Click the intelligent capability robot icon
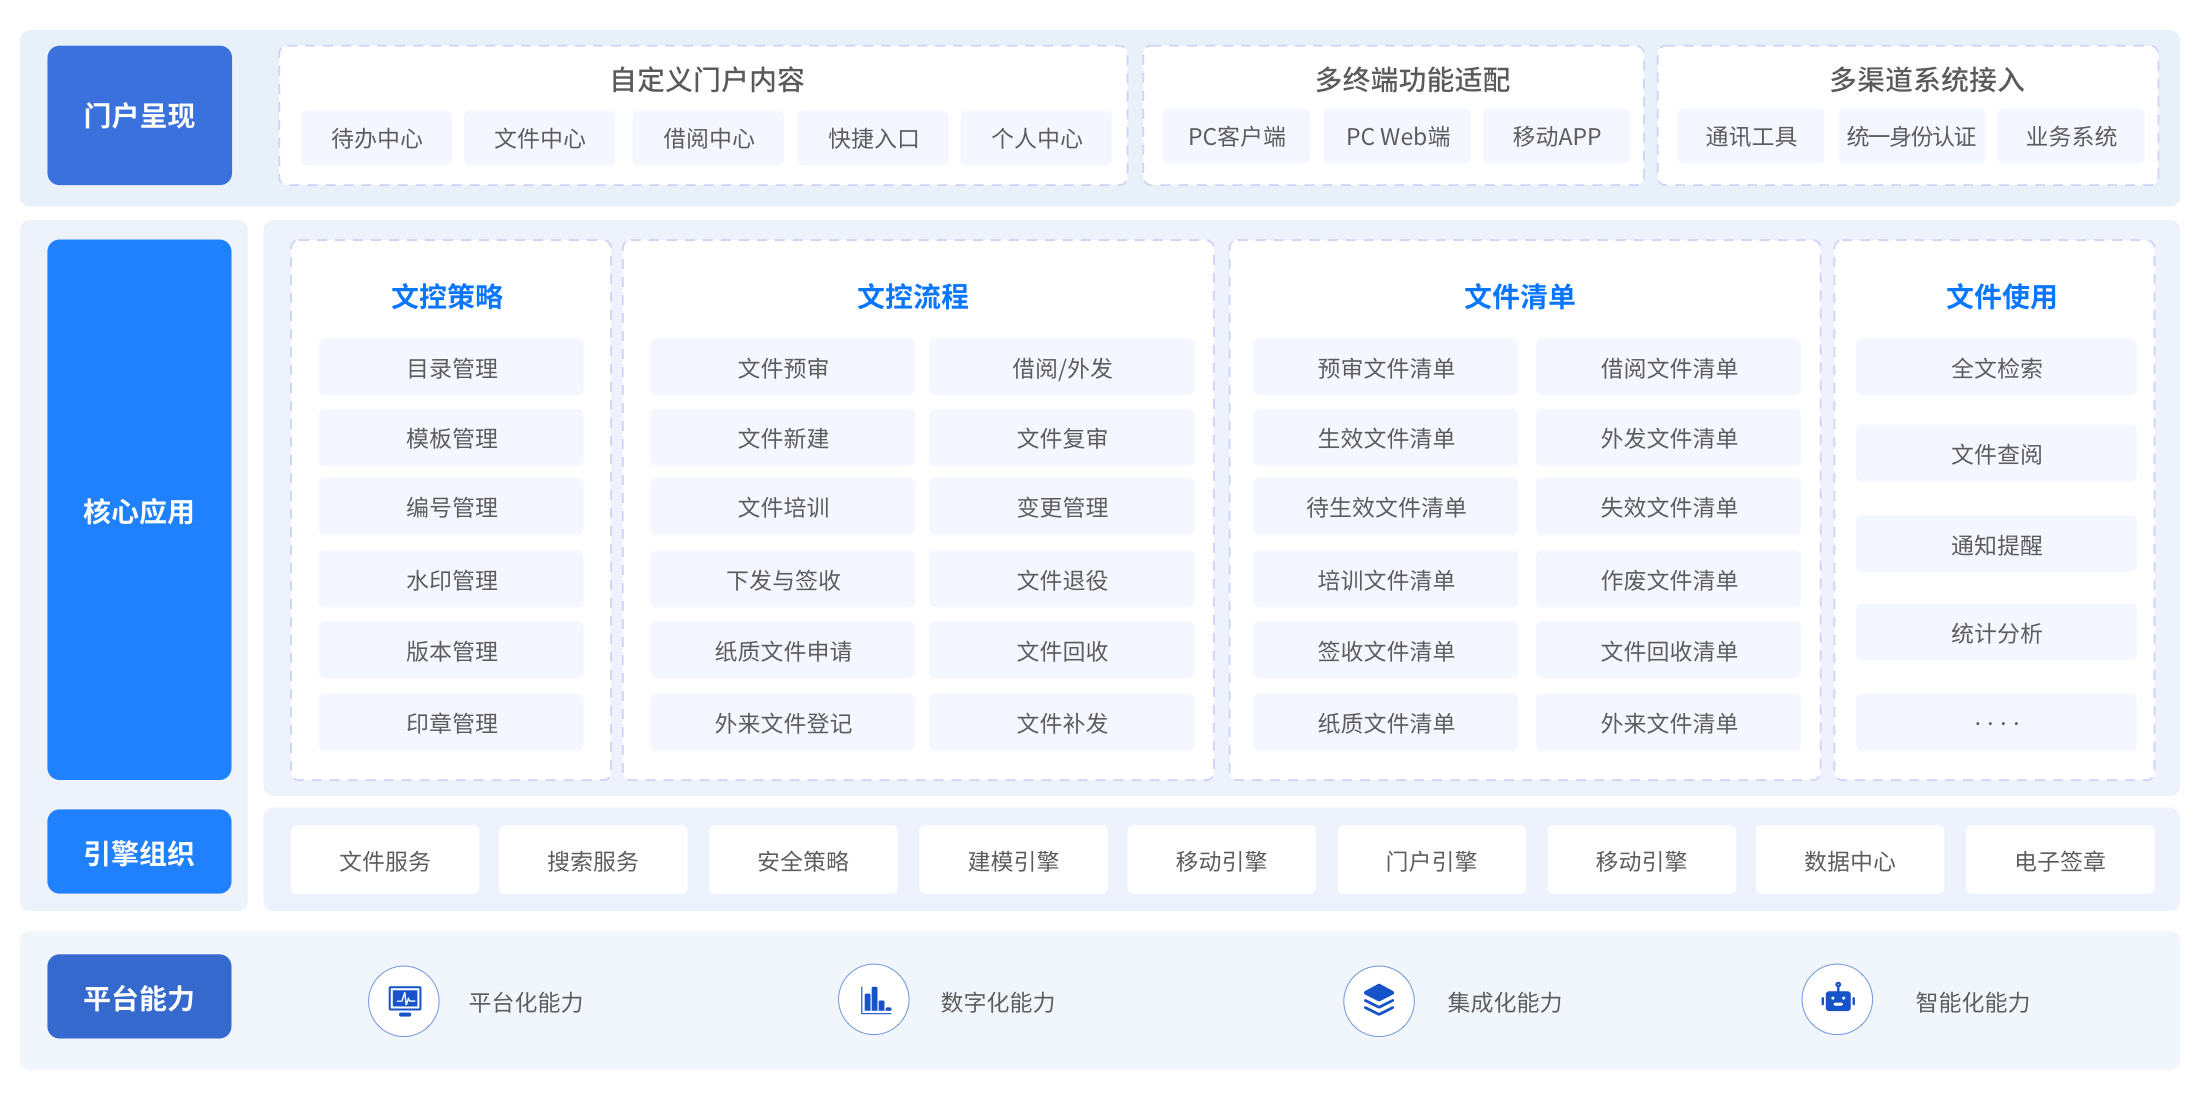This screenshot has width=2200, height=1100. (x=1837, y=1000)
